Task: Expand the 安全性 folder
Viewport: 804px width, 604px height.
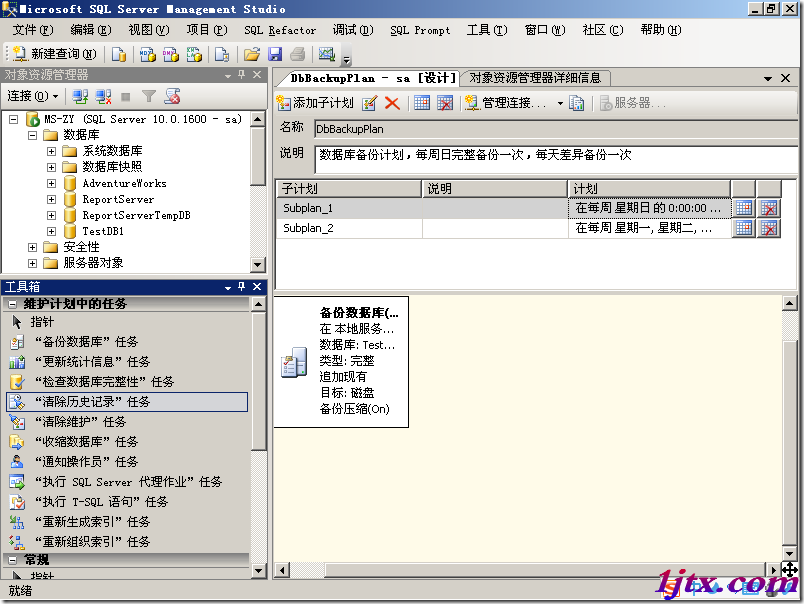Action: tap(32, 247)
